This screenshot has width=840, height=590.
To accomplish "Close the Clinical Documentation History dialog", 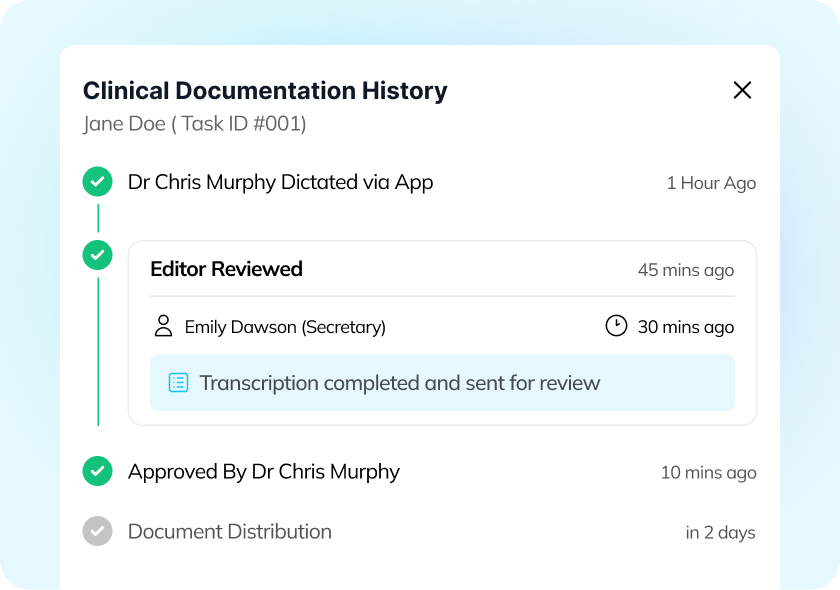I will [x=742, y=90].
